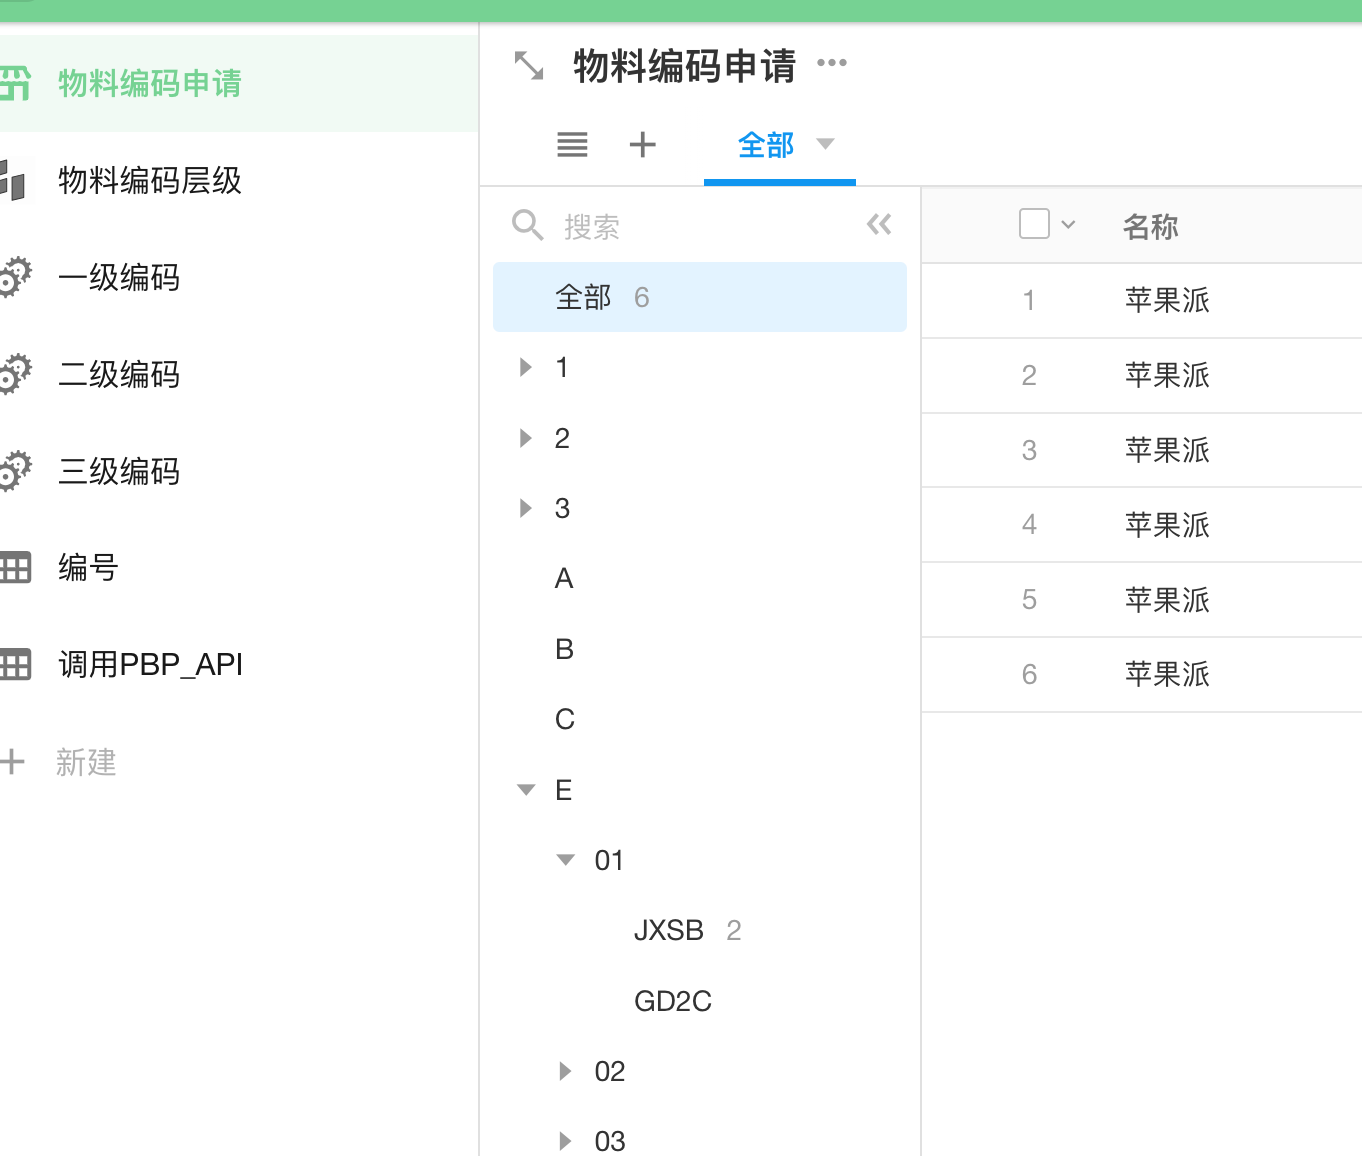Click the 名称 column header

click(x=1151, y=227)
